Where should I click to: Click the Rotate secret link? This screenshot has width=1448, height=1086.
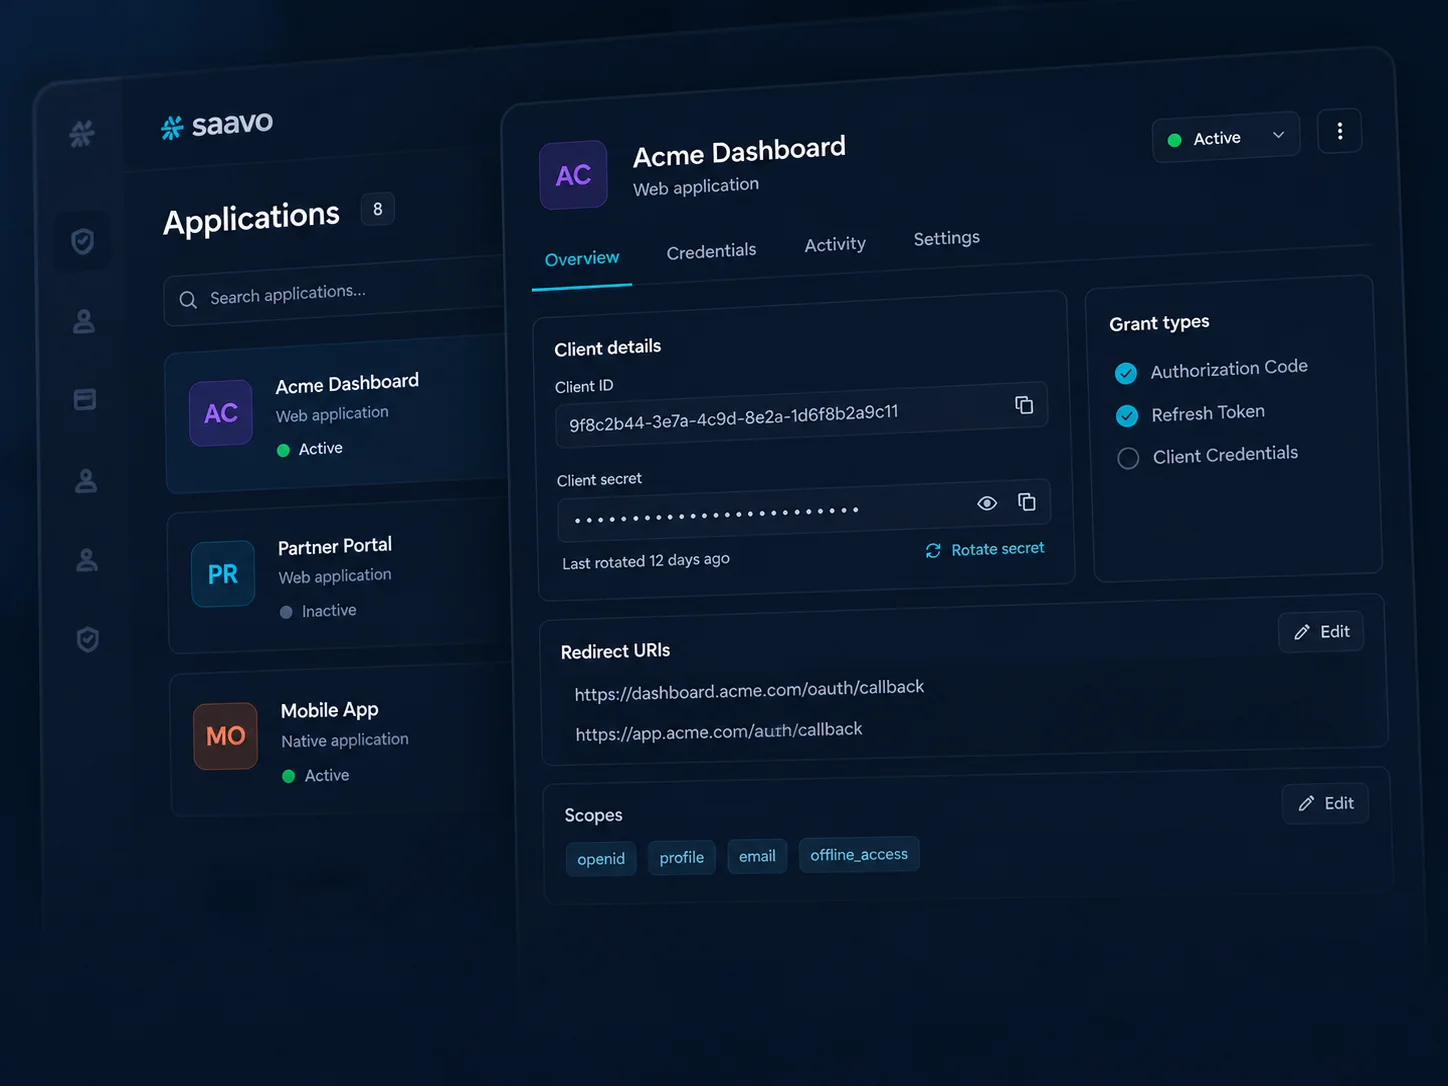[985, 549]
